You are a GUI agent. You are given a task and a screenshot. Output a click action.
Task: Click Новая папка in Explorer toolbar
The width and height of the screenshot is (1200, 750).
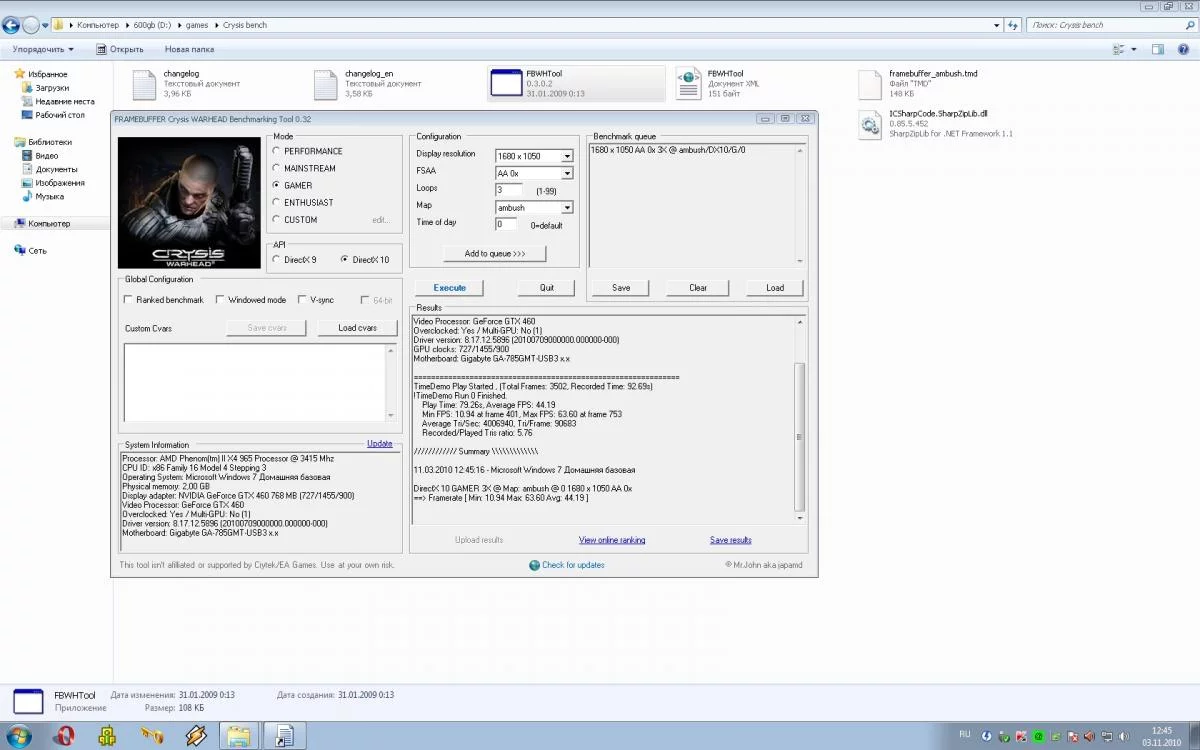tap(189, 49)
